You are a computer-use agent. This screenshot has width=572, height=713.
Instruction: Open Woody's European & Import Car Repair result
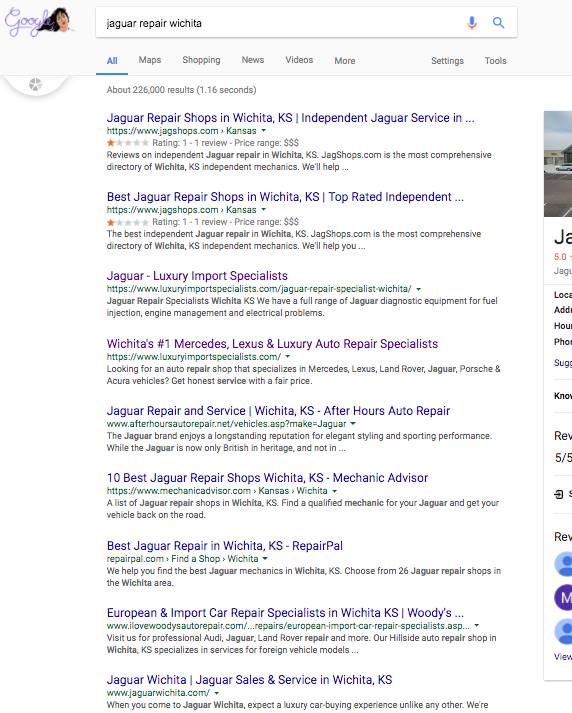(x=285, y=613)
